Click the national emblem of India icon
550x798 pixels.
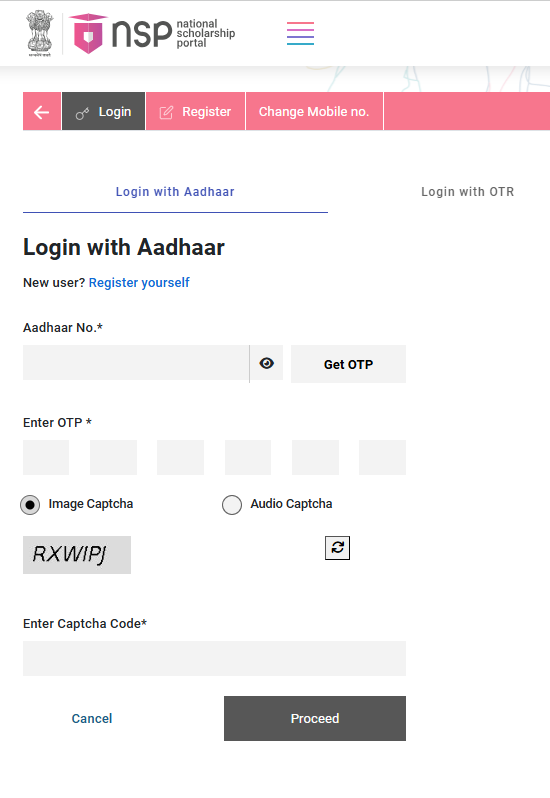[40, 33]
